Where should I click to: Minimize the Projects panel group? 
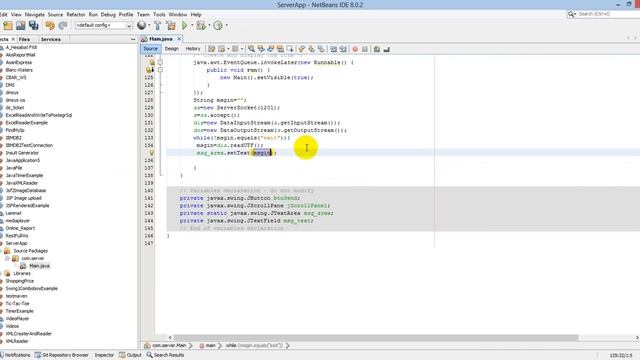(x=133, y=39)
